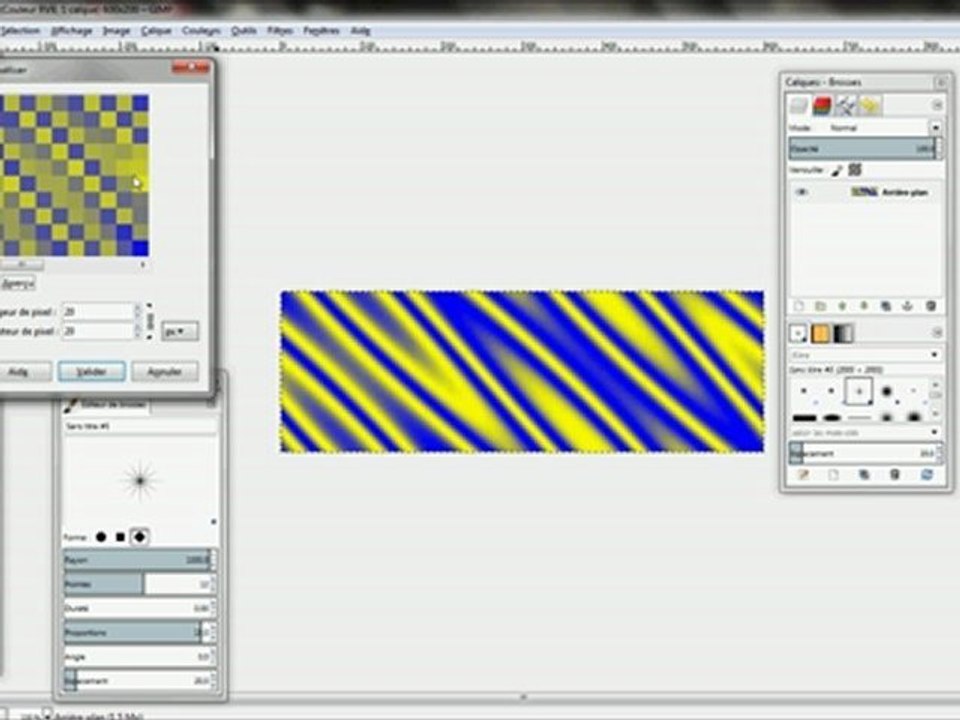
Task: Choose the circle brush shape
Action: pos(101,537)
